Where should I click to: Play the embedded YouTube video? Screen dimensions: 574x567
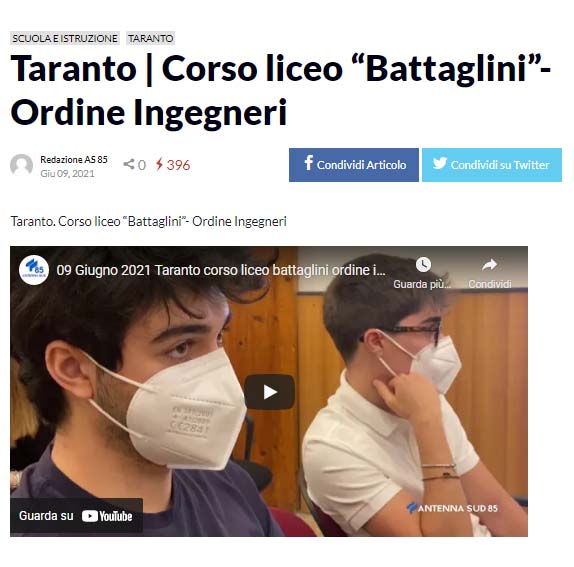(x=269, y=392)
